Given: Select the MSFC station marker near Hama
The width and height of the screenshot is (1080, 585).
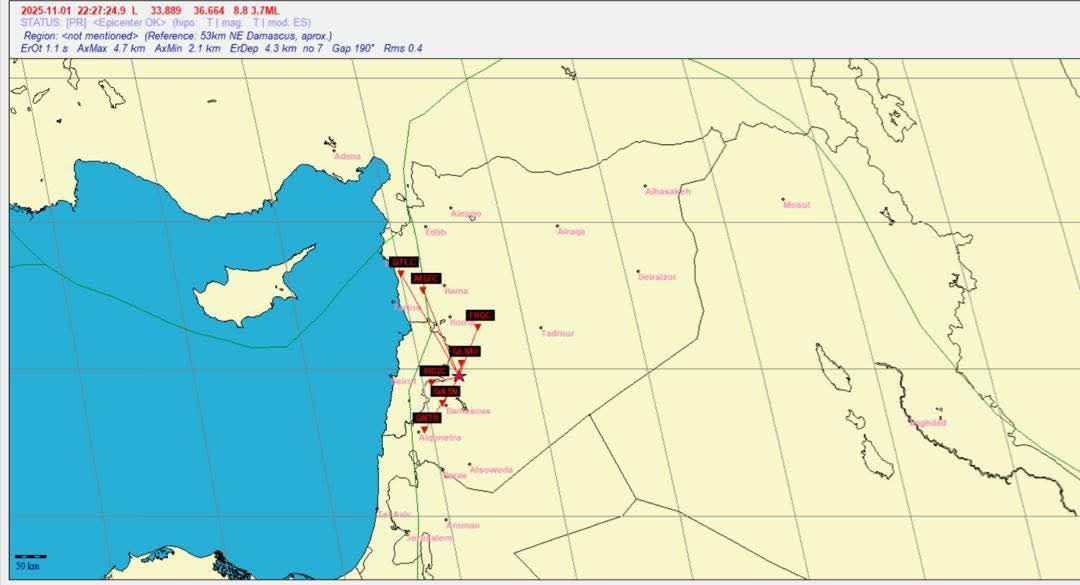Looking at the screenshot, I should pyautogui.click(x=423, y=290).
